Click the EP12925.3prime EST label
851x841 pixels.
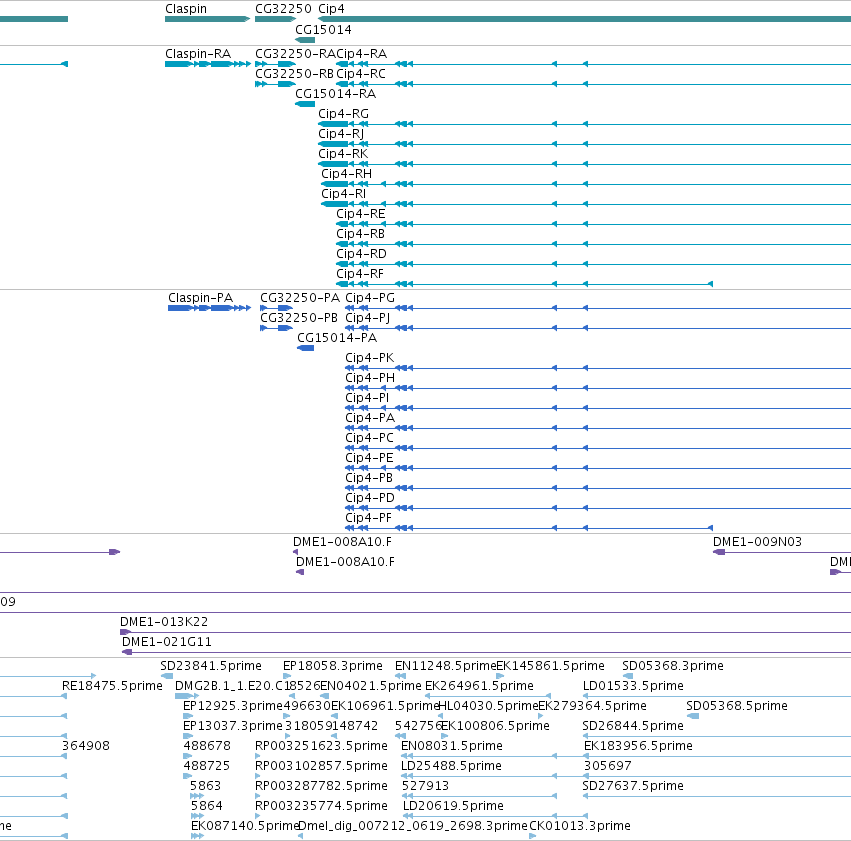(233, 706)
